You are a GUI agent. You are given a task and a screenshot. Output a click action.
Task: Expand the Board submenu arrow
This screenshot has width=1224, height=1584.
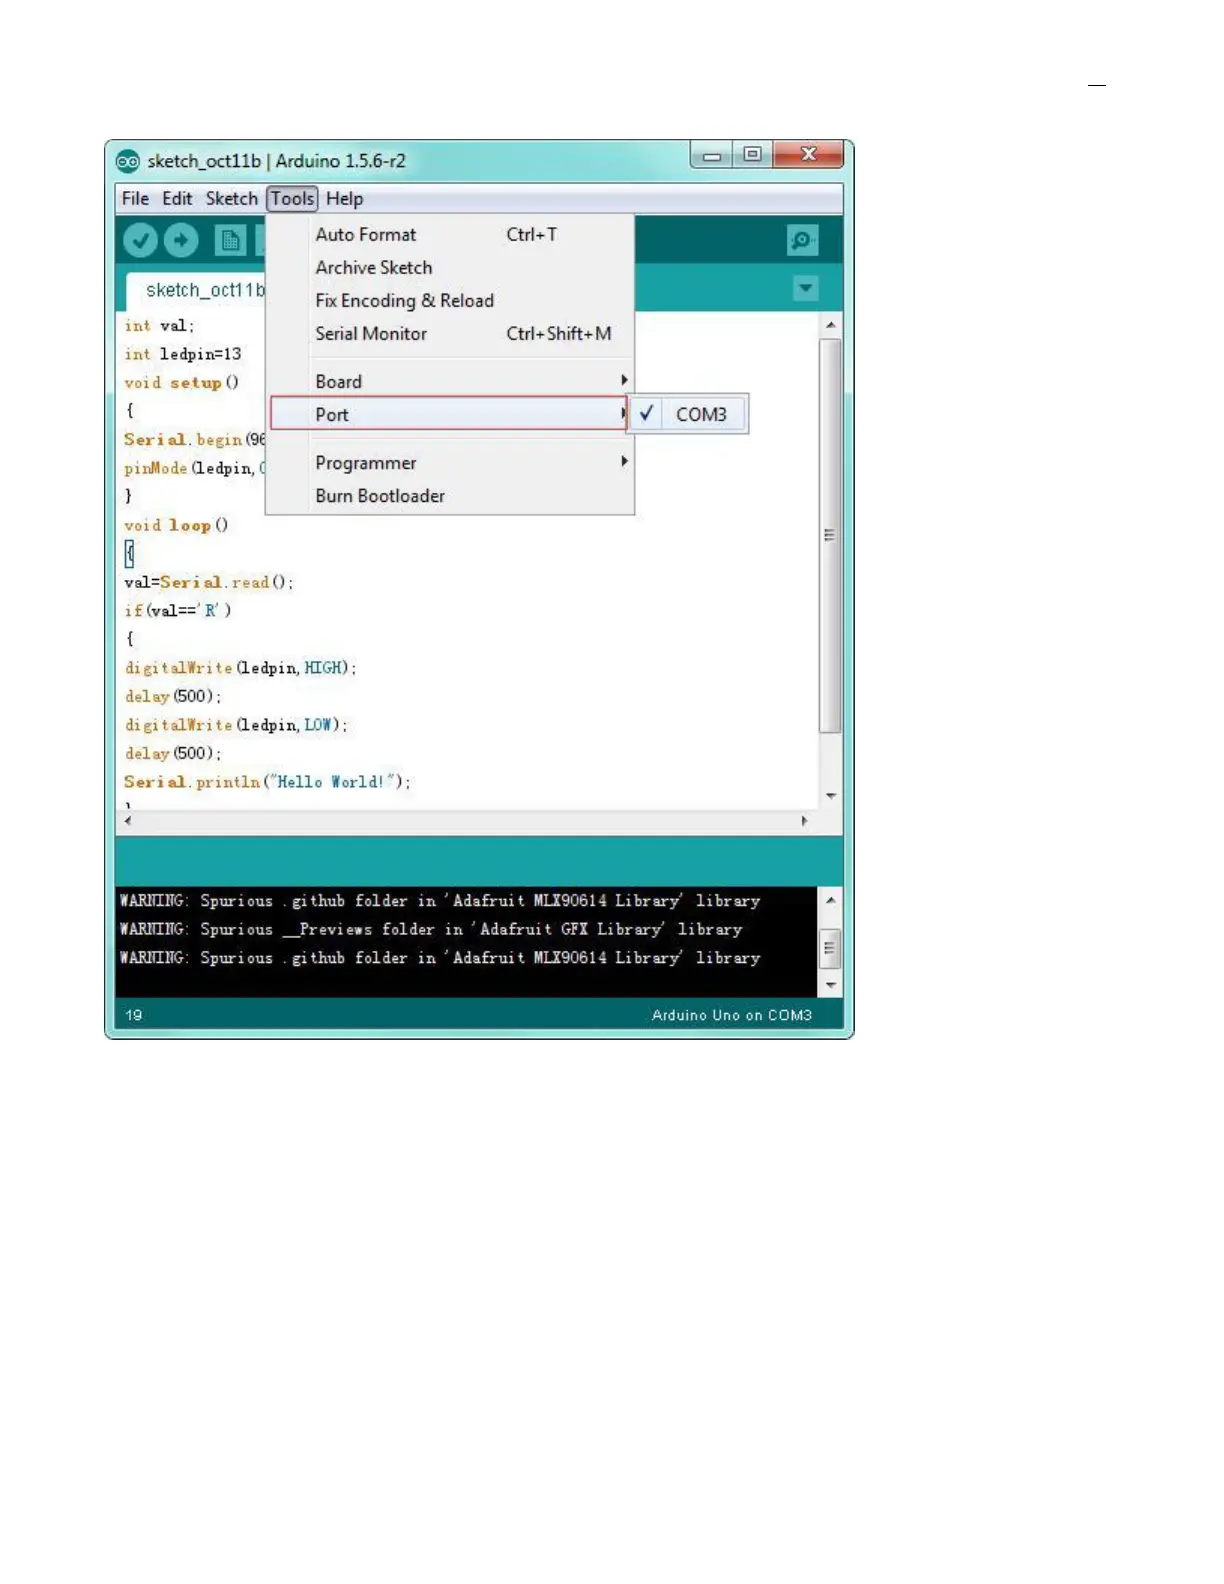tap(624, 380)
